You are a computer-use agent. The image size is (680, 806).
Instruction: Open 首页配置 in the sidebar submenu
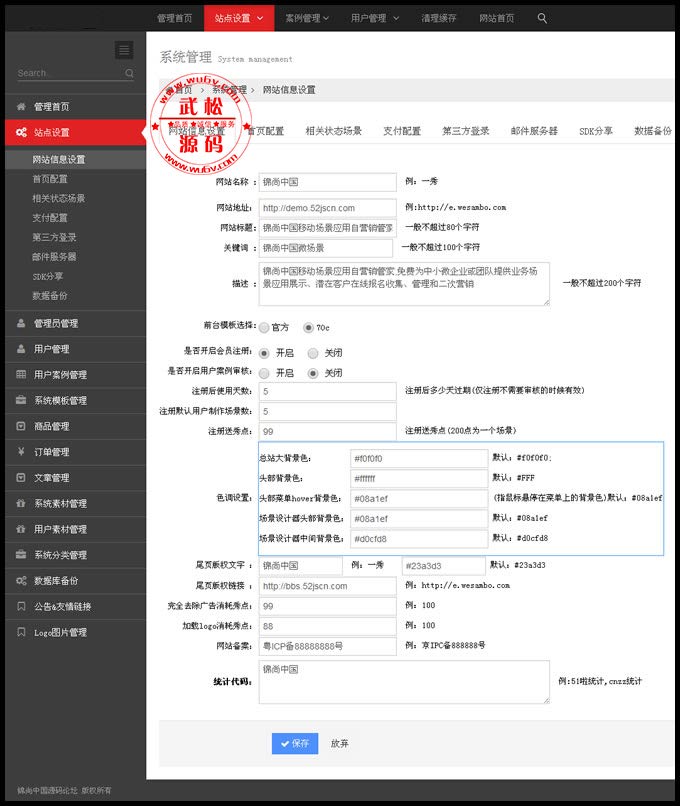50,179
